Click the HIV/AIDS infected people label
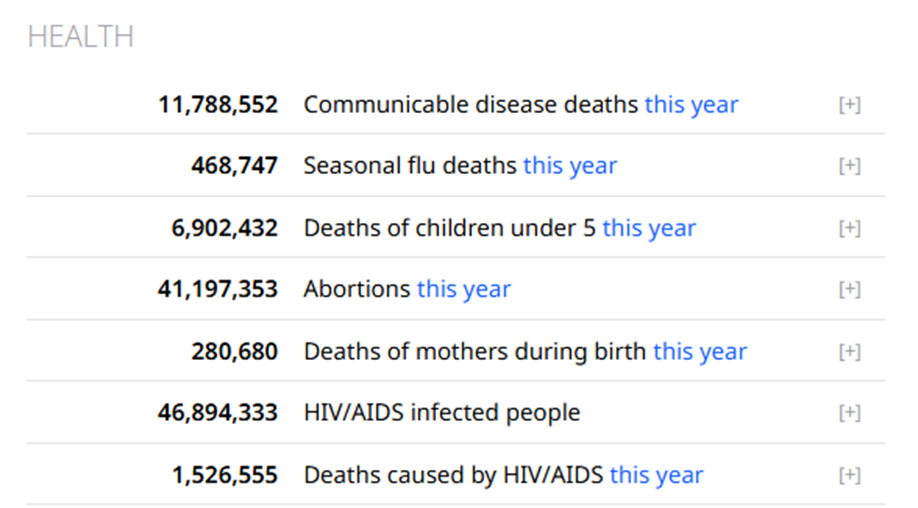 pyautogui.click(x=441, y=413)
